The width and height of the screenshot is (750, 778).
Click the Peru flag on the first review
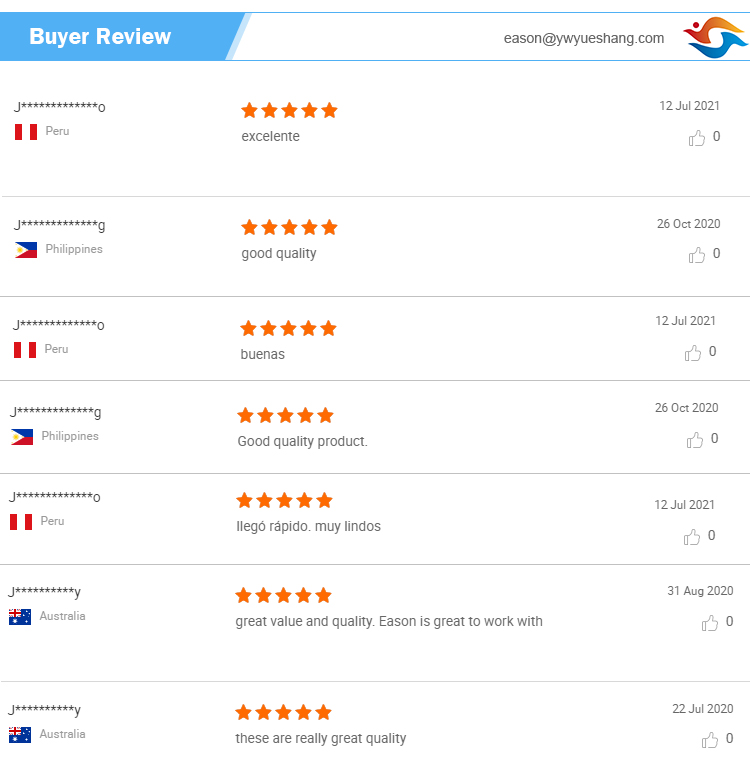[26, 132]
